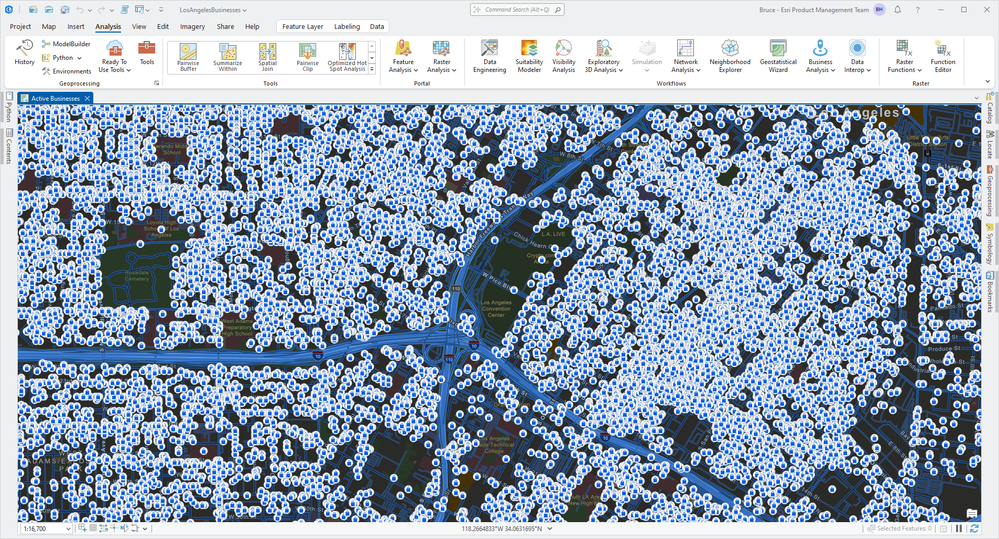The width and height of the screenshot is (999, 539).
Task: Open the Summarize Within tool
Action: coord(227,57)
